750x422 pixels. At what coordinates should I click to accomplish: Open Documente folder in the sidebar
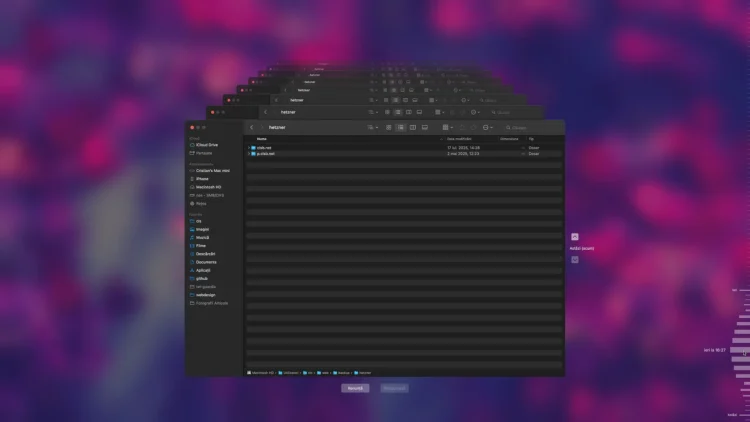pyautogui.click(x=206, y=262)
